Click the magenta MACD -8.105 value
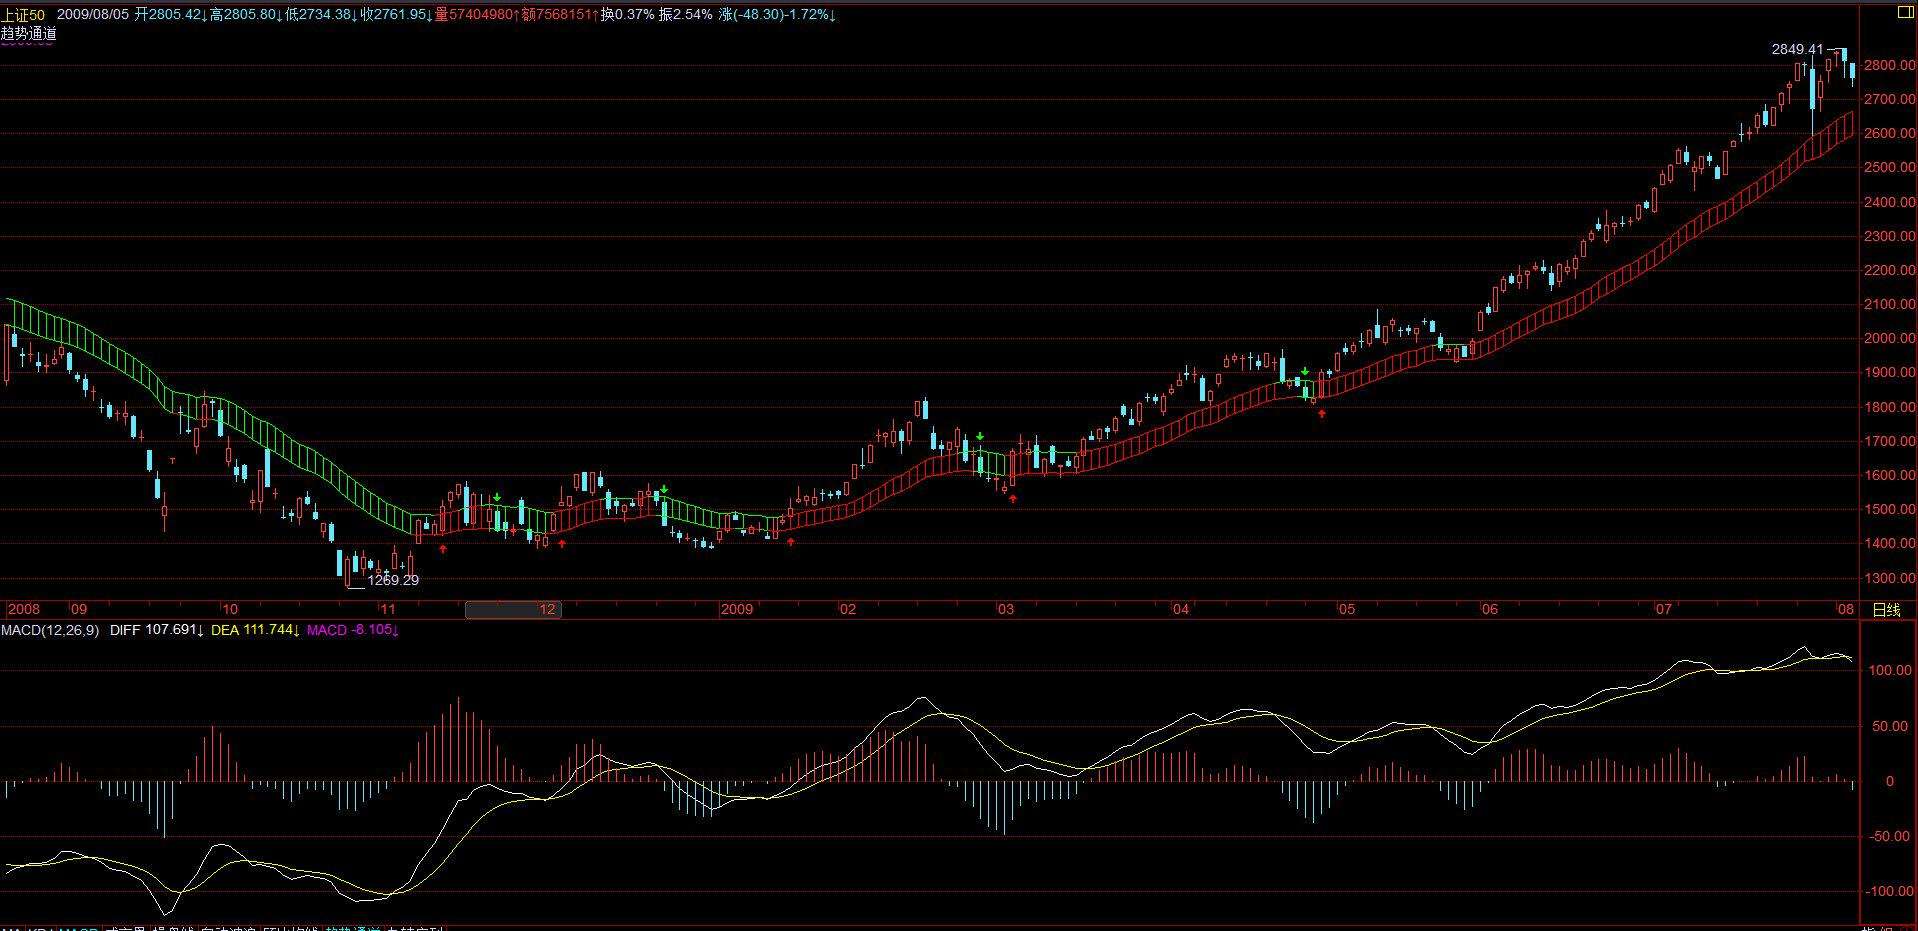This screenshot has height=931, width=1918. pyautogui.click(x=352, y=630)
